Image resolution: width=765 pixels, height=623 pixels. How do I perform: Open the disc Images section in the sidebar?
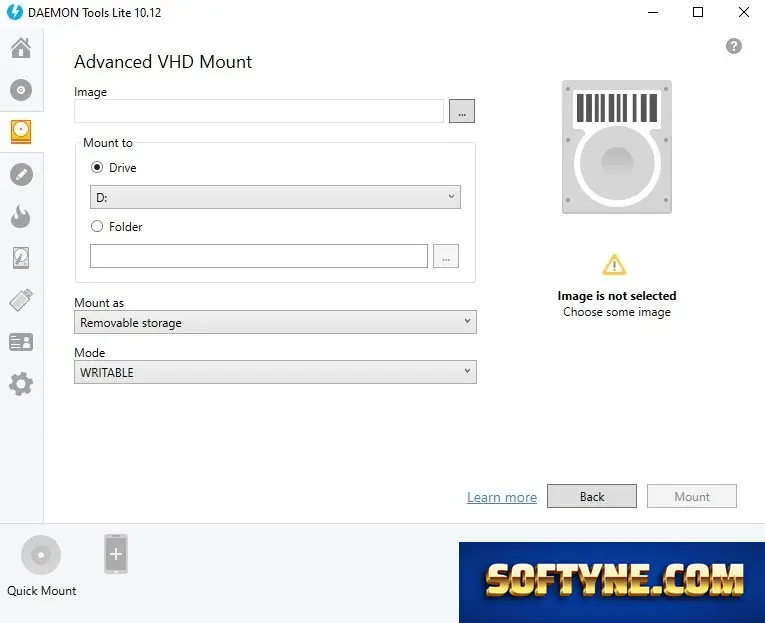coord(21,90)
